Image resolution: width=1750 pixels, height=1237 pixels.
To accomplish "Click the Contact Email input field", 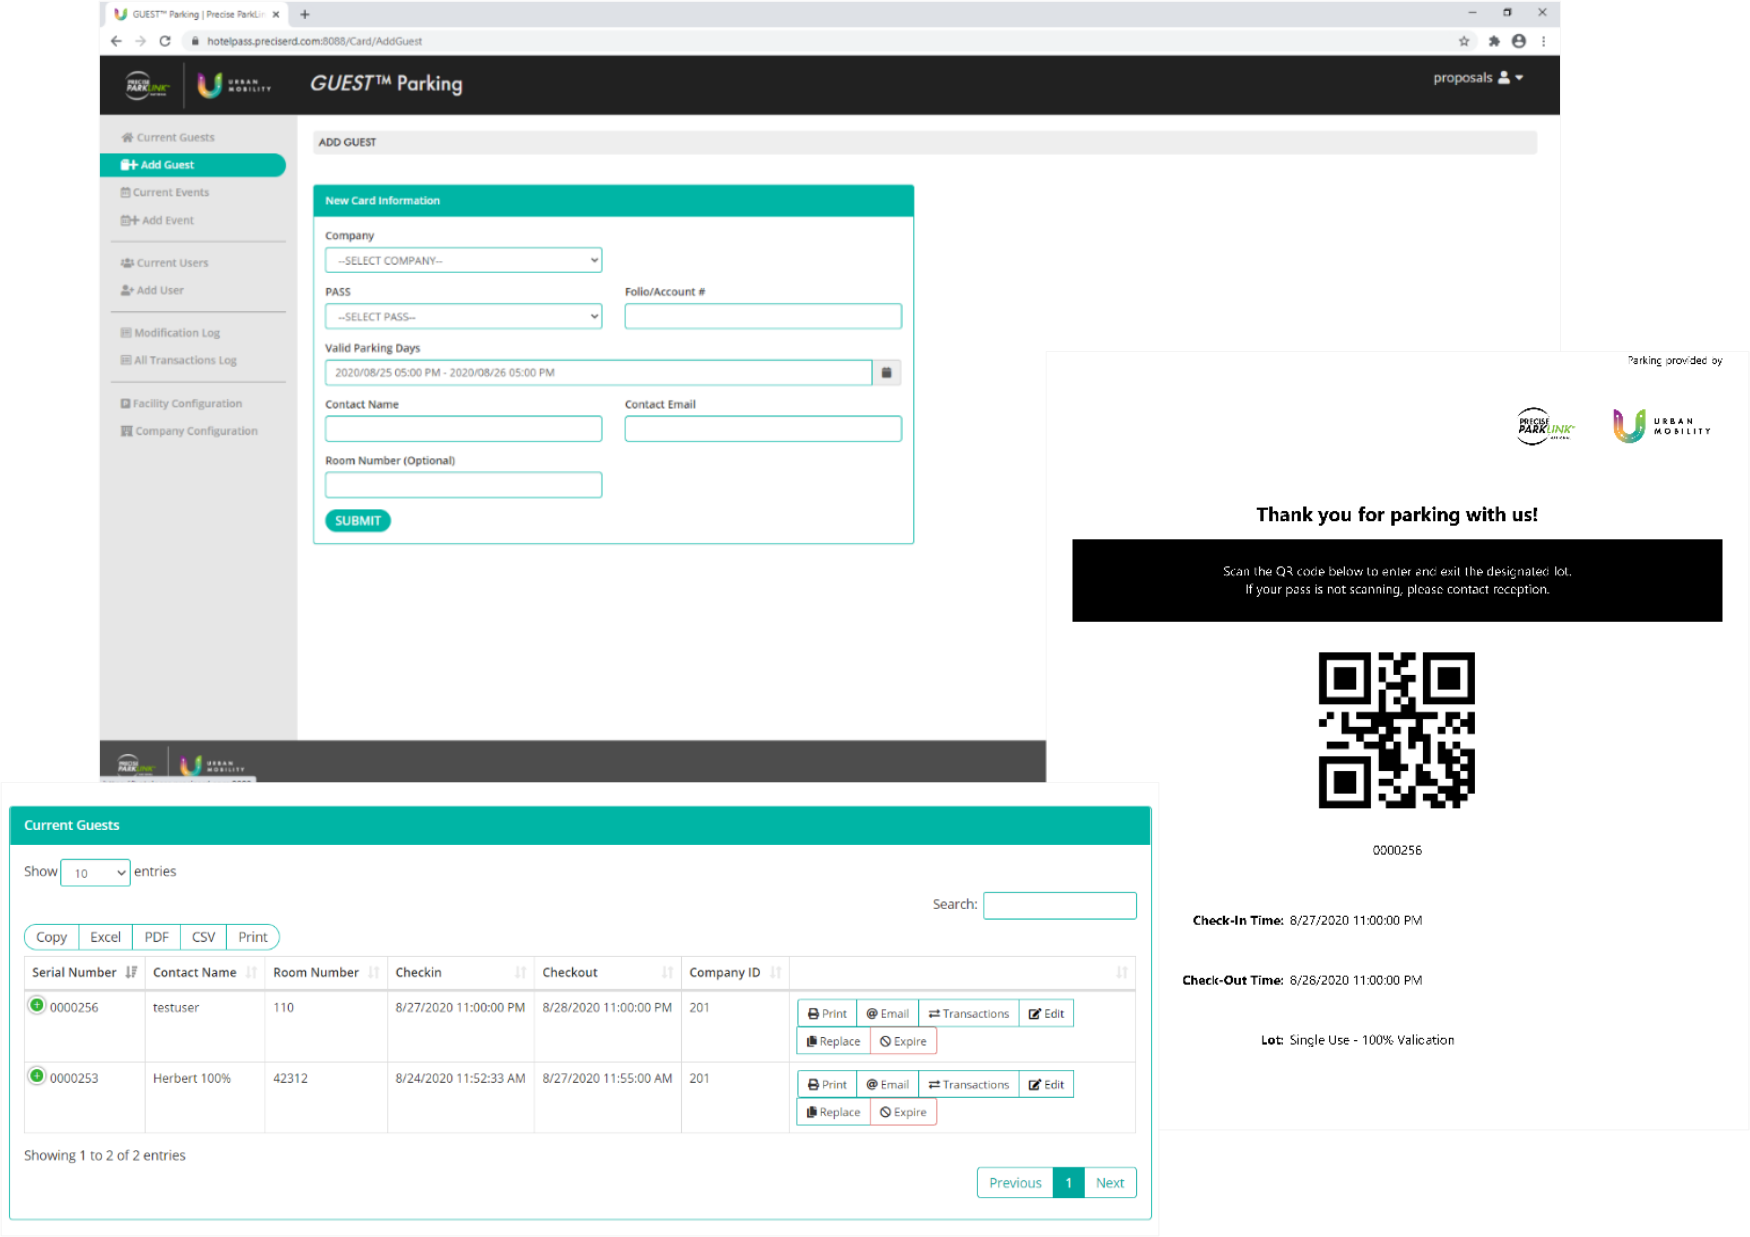I will click(x=763, y=428).
